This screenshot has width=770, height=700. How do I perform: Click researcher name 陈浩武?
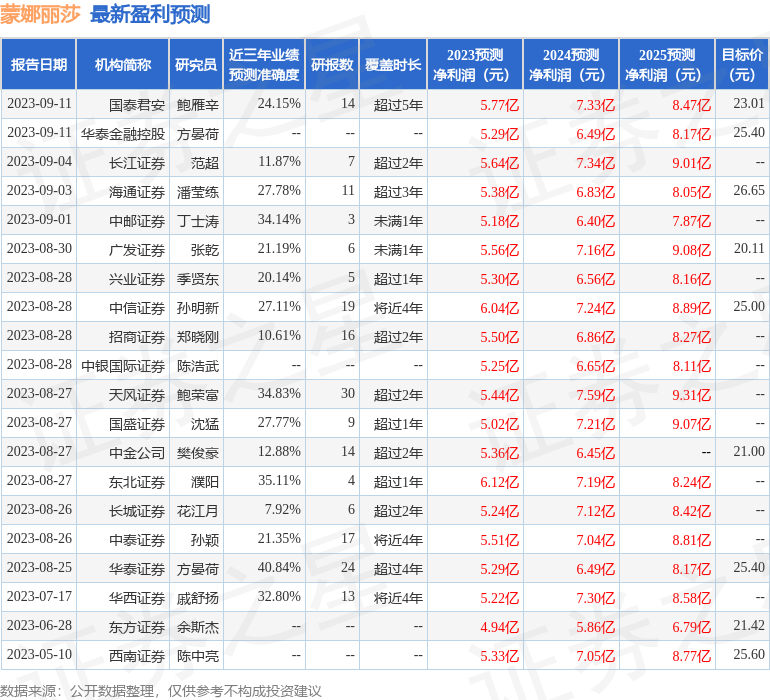coord(198,365)
